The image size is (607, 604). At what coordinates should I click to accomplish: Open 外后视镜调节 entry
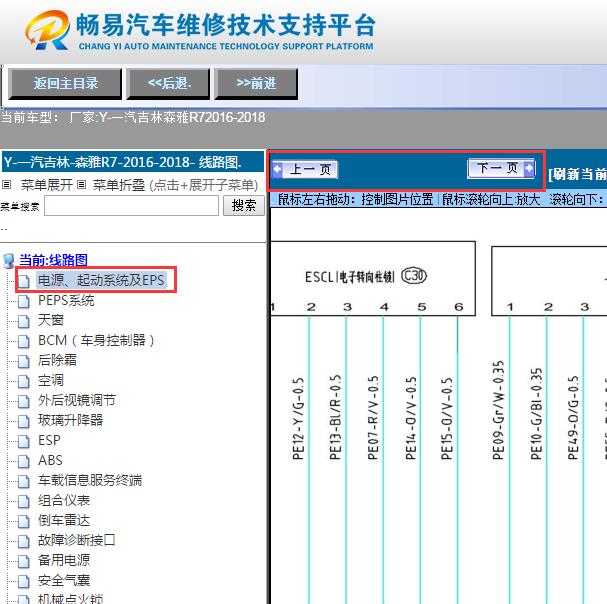[77, 400]
